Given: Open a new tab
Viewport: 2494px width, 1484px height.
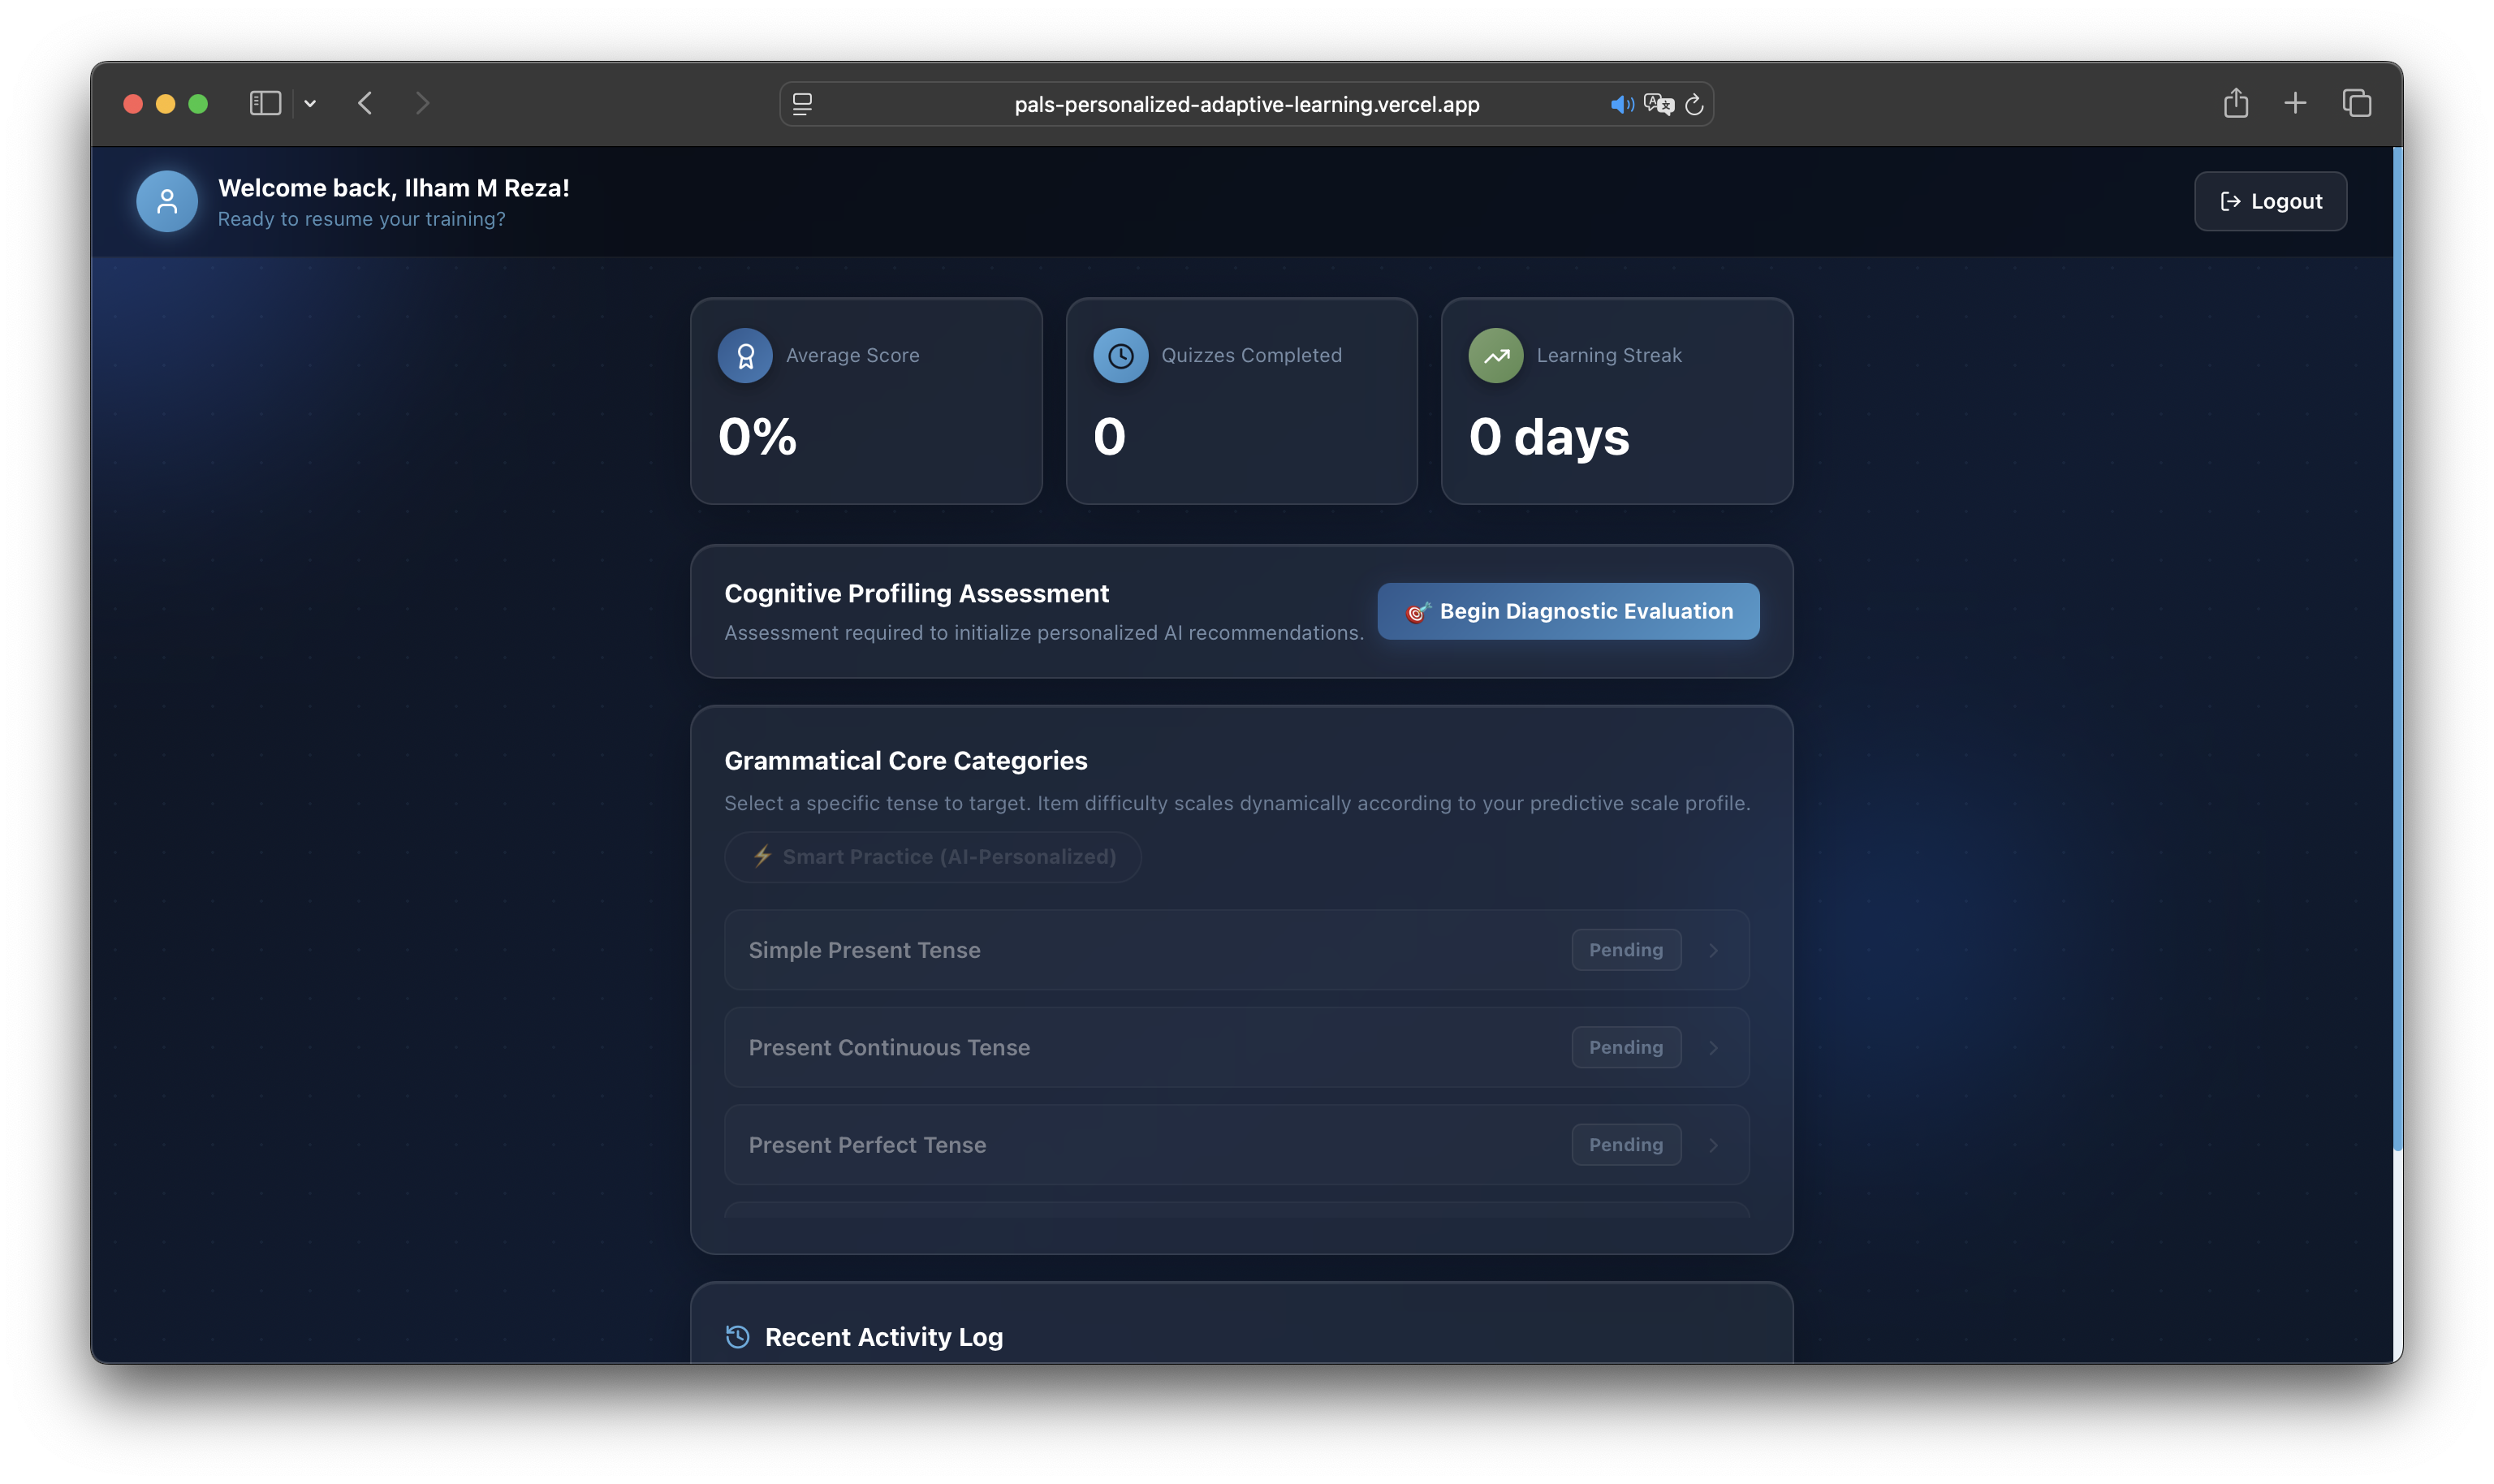Looking at the screenshot, I should pyautogui.click(x=2295, y=103).
